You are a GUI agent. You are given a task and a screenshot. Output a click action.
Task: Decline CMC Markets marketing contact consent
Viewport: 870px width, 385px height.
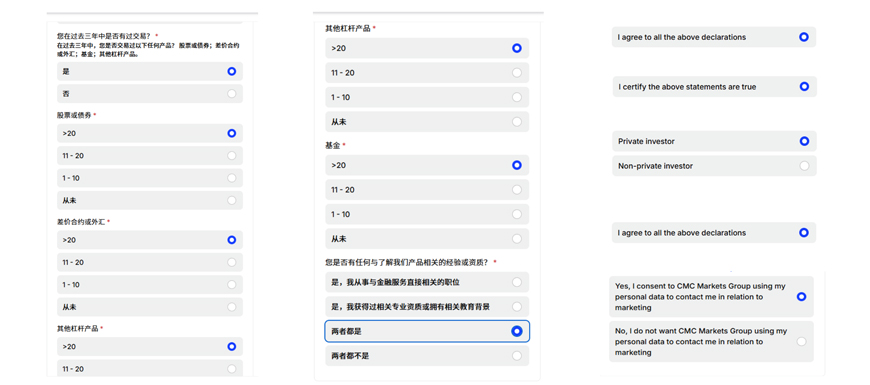711,342
